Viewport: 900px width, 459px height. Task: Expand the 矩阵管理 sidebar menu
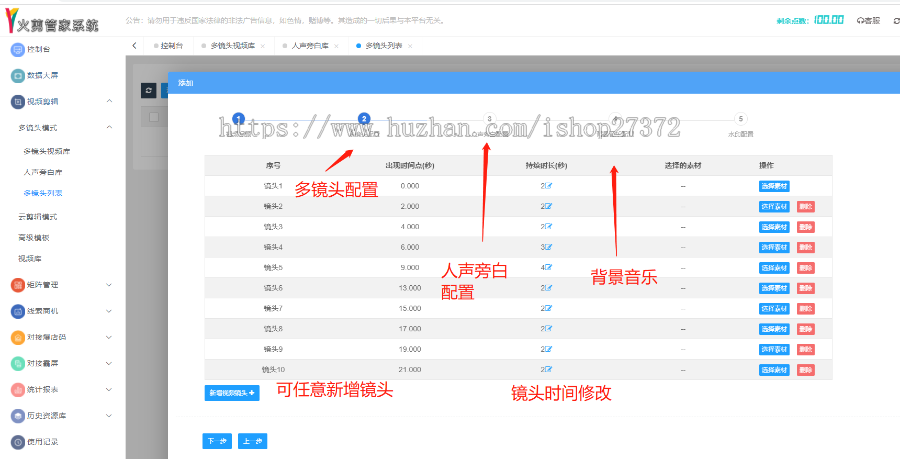pyautogui.click(x=108, y=285)
